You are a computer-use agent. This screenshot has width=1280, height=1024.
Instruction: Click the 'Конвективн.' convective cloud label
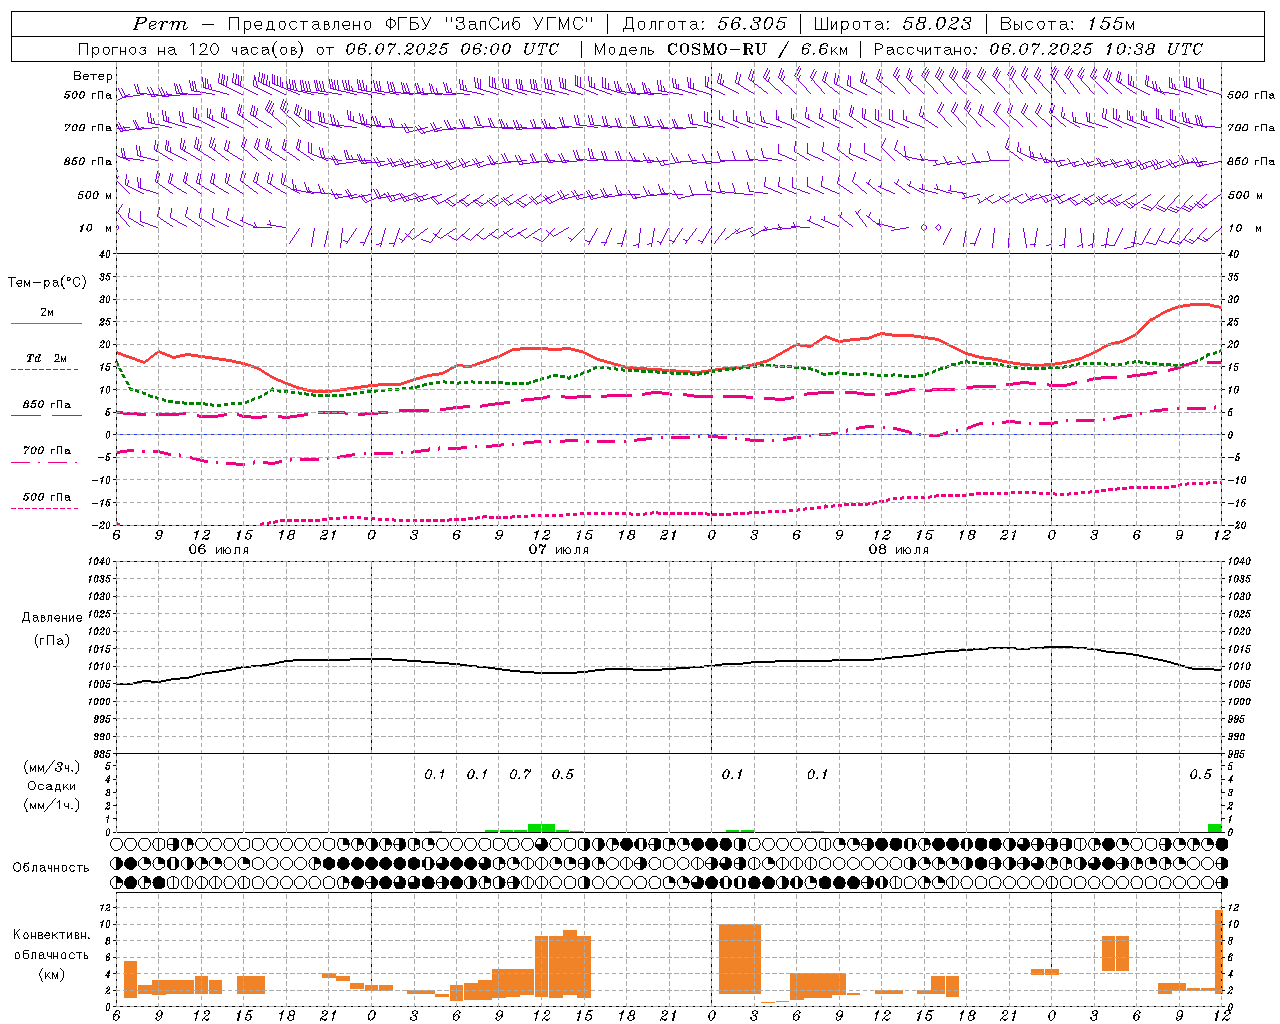[52, 935]
